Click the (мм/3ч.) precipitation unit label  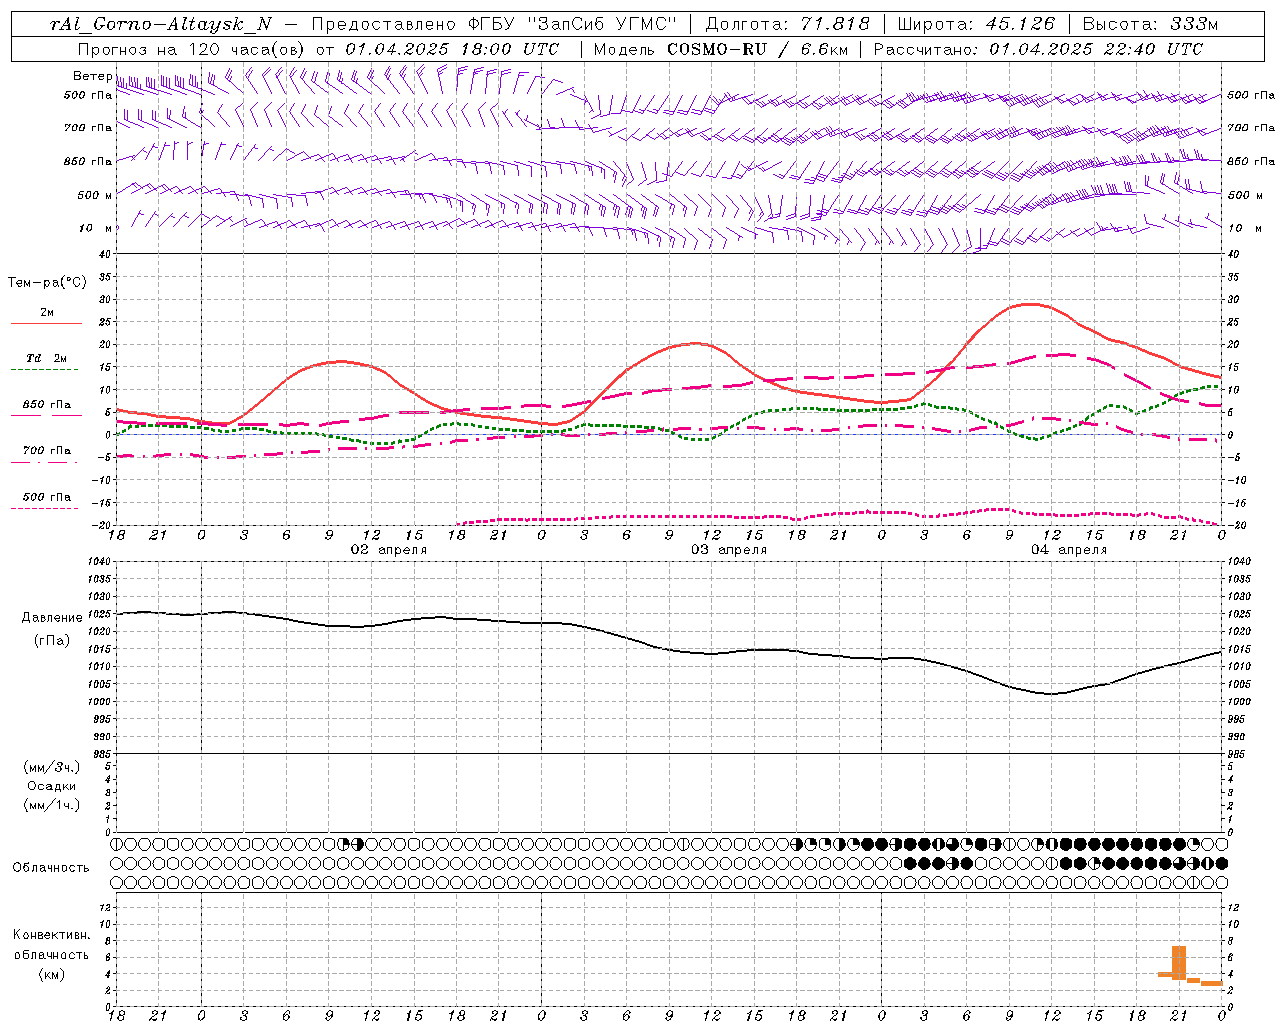(x=52, y=767)
